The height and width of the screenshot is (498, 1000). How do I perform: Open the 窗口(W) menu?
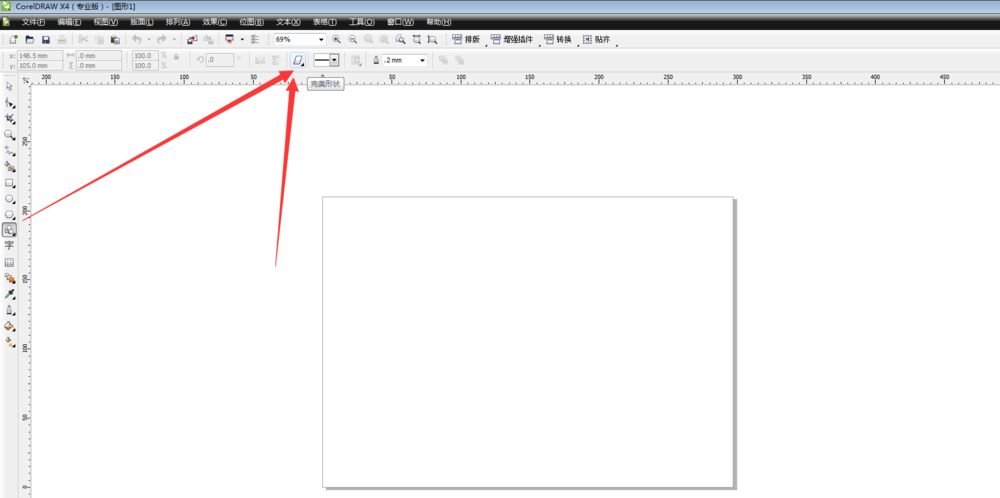[x=400, y=22]
